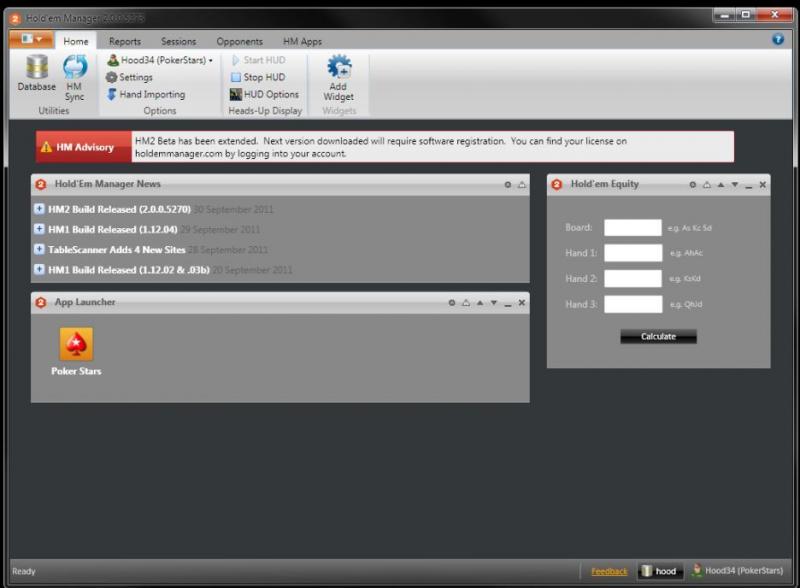The image size is (800, 588).
Task: Click the HM Advisory label
Action: (x=84, y=147)
